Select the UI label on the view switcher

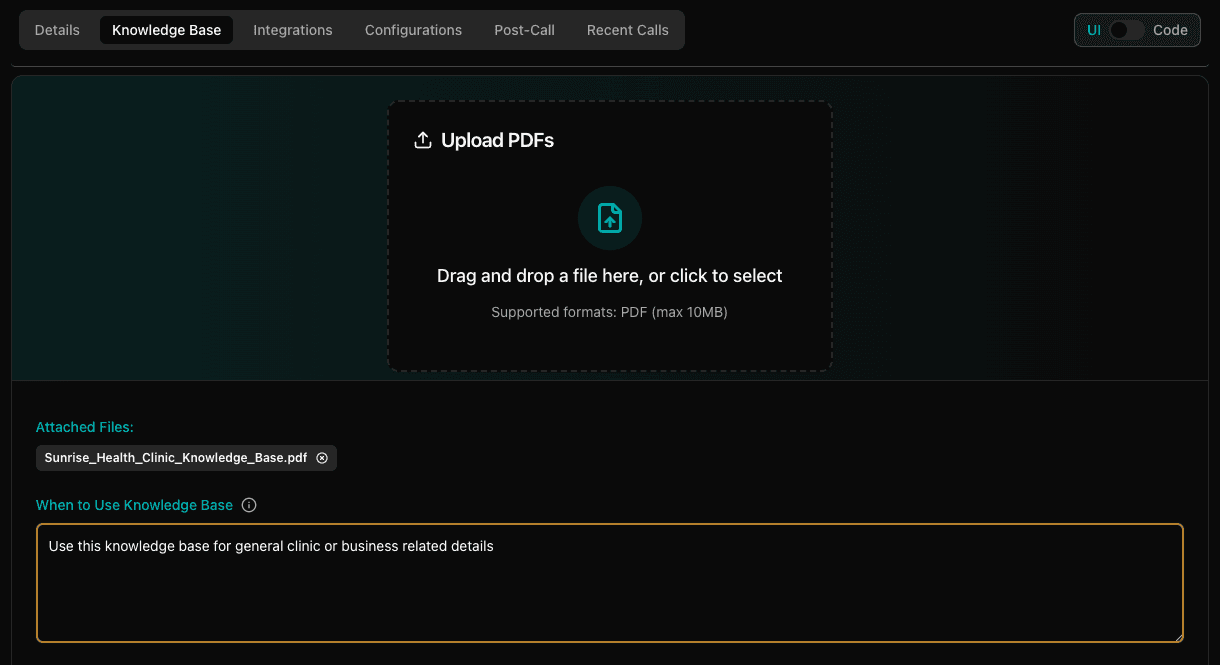(x=1093, y=30)
